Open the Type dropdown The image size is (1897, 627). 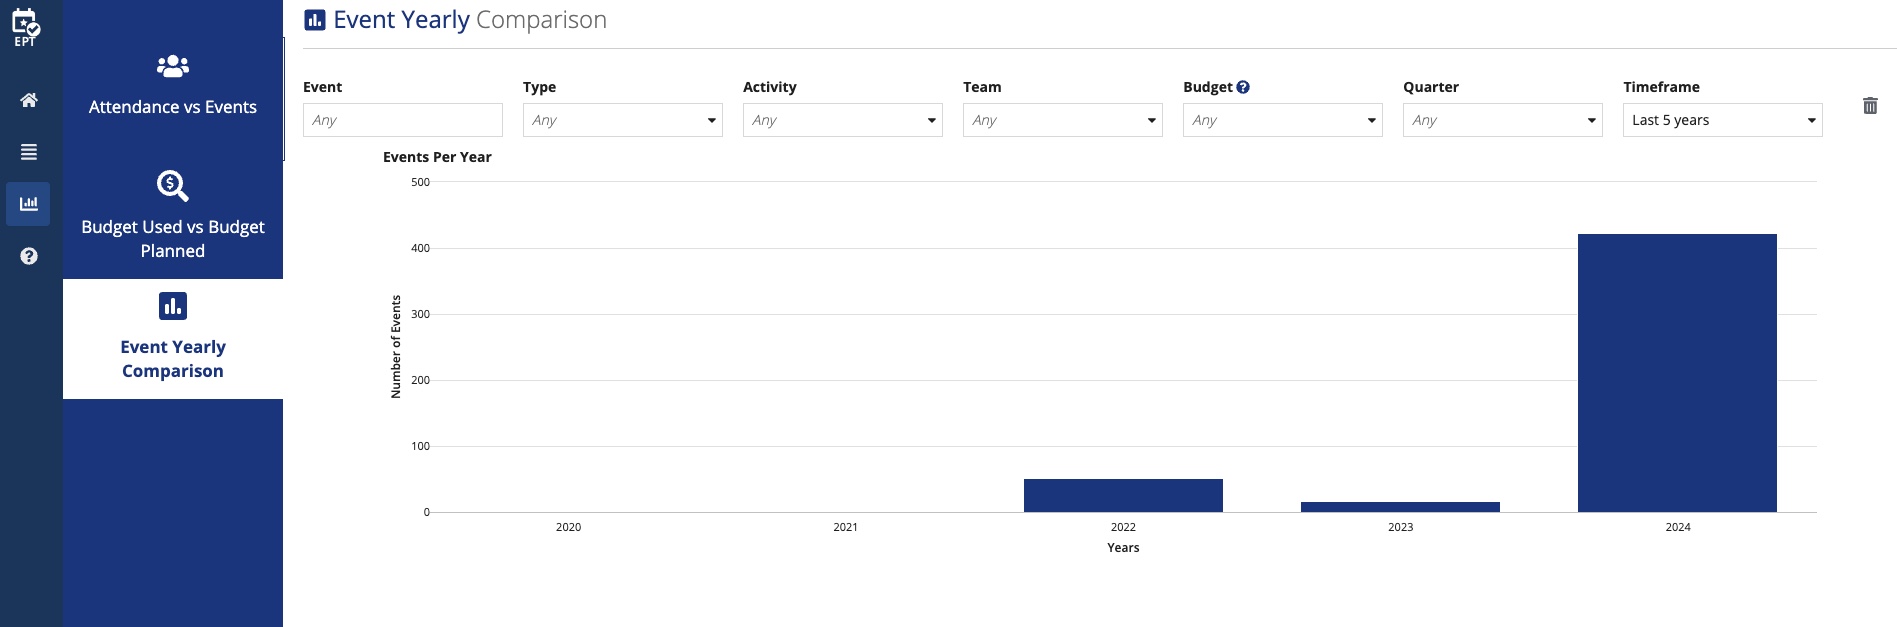623,120
